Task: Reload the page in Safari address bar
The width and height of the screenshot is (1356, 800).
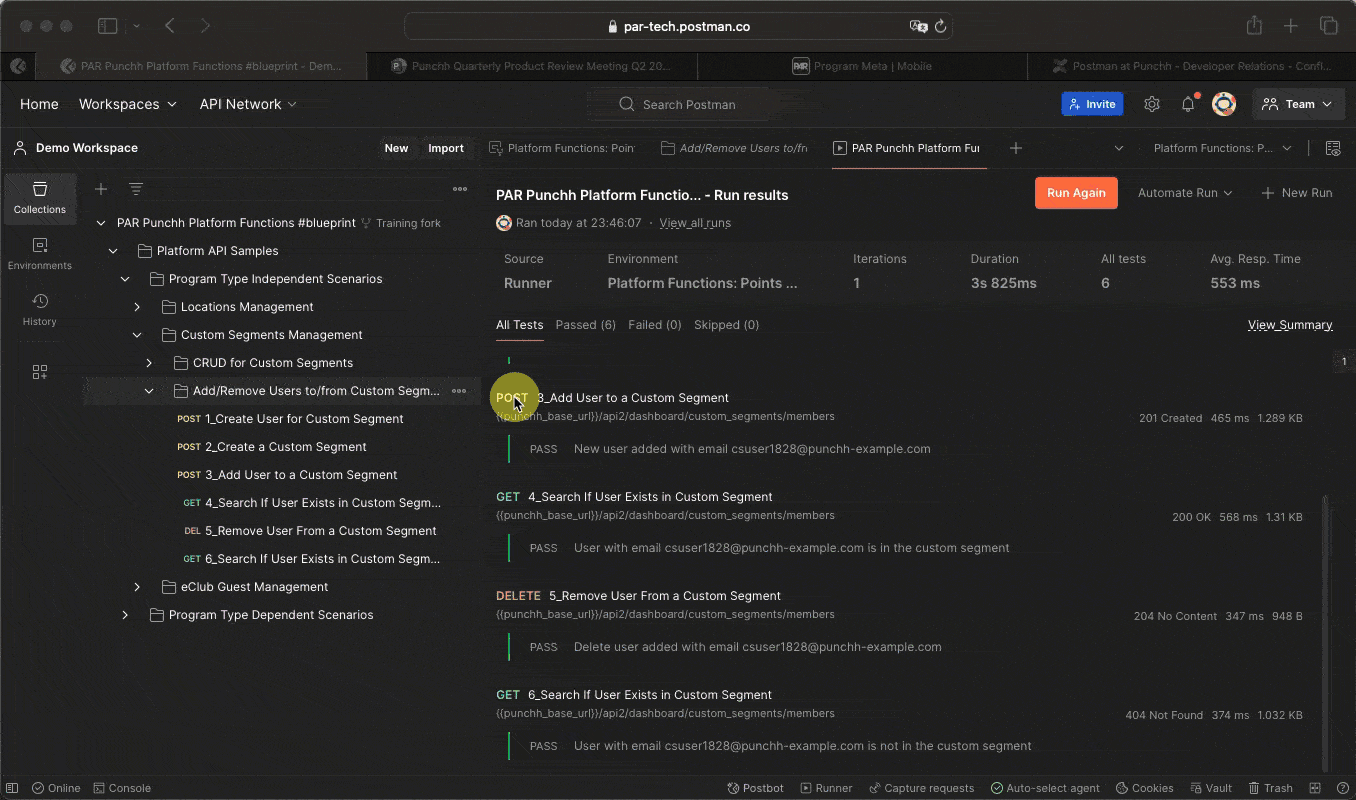Action: coord(940,27)
